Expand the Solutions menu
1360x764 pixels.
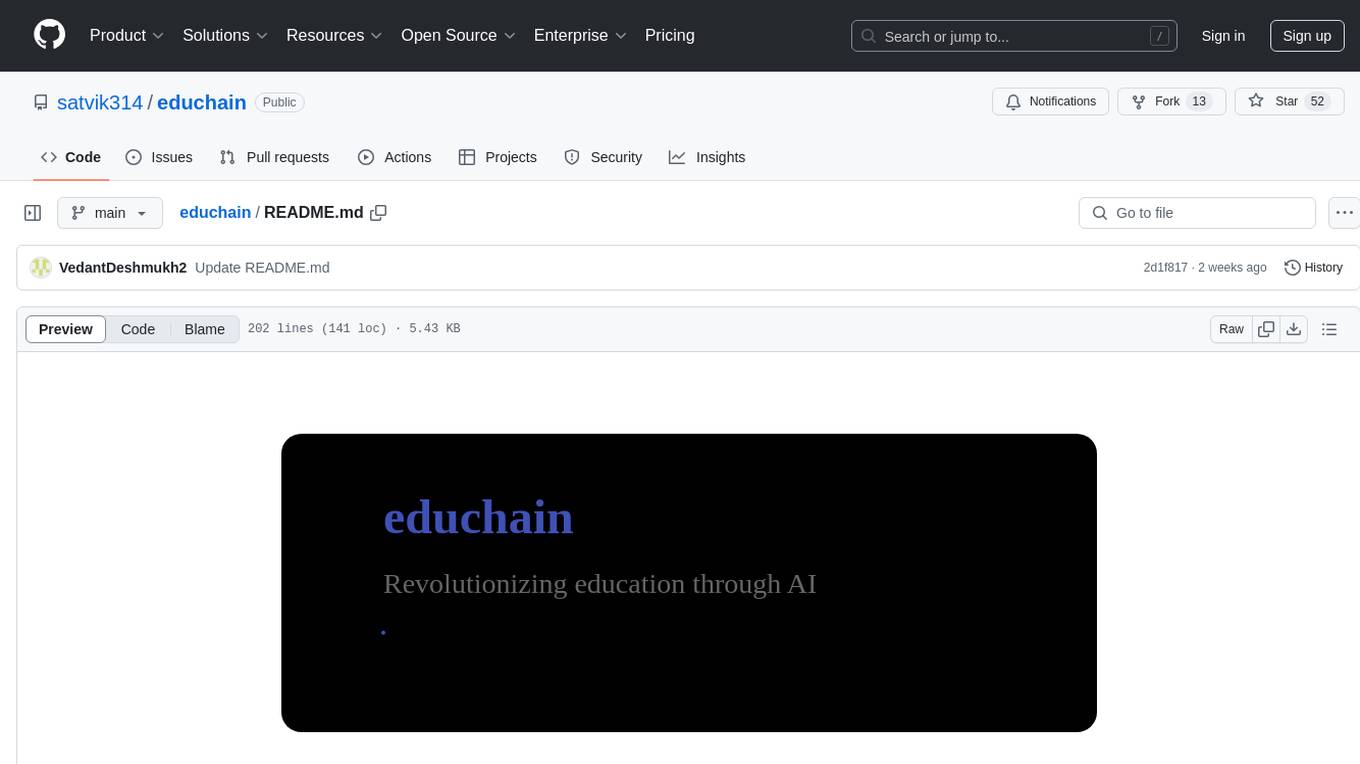225,35
